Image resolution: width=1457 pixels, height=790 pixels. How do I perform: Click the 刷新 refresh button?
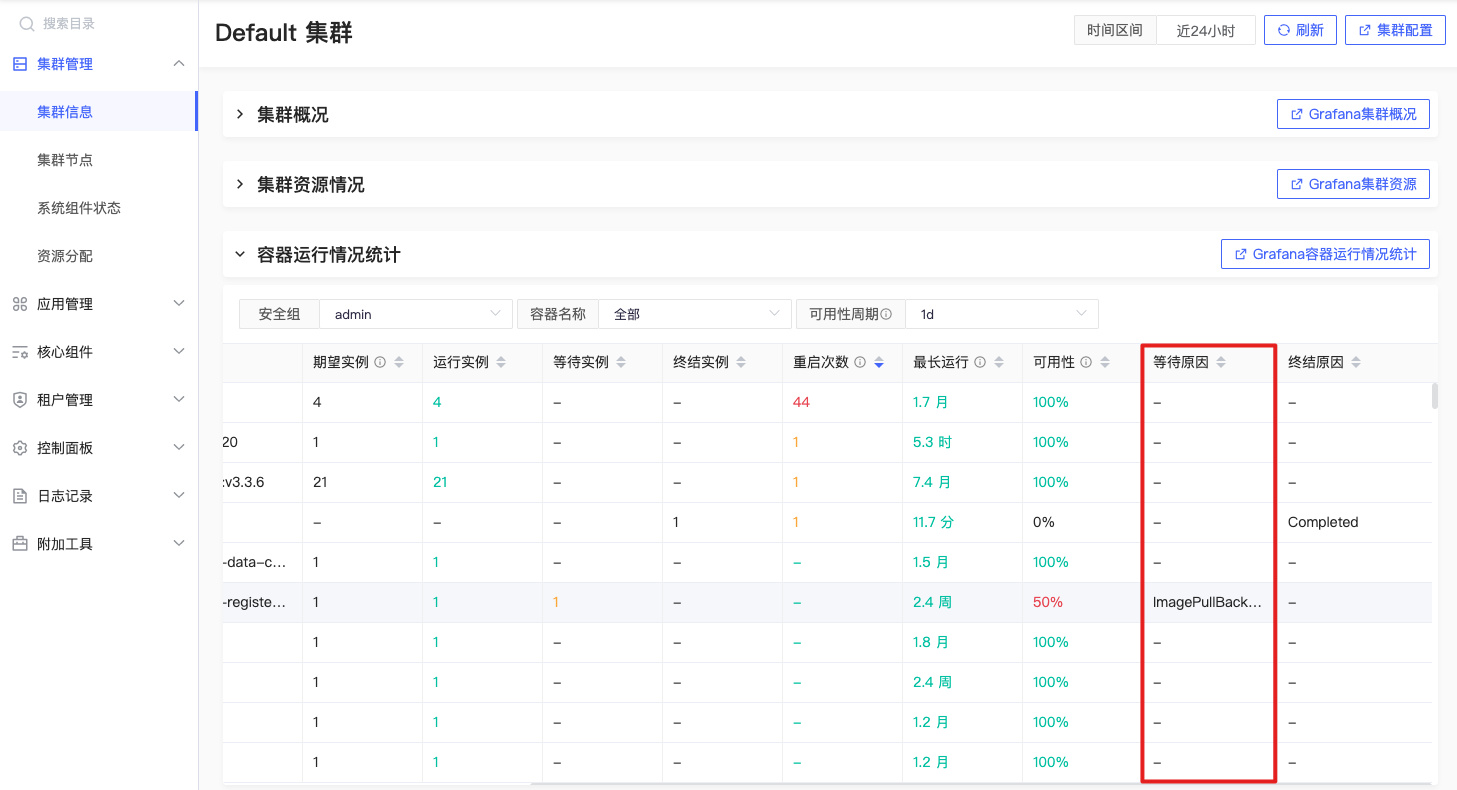1300,30
